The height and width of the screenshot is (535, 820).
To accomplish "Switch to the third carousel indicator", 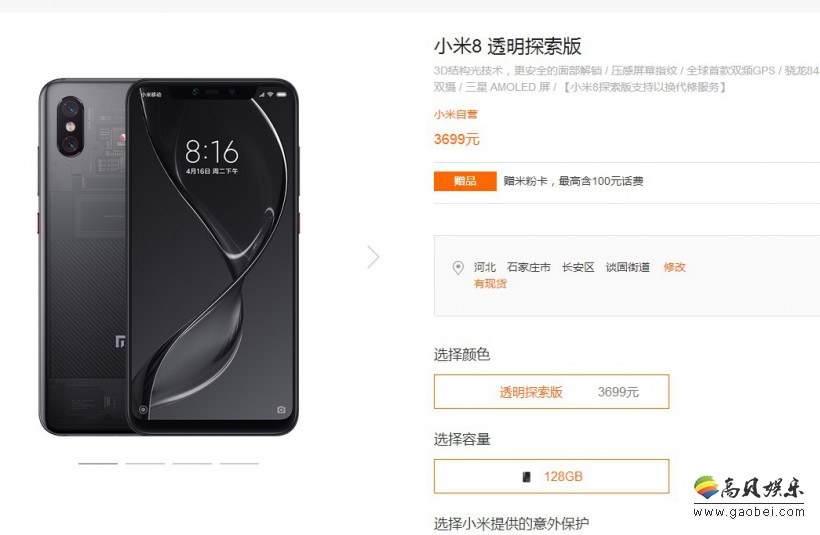I will [x=192, y=463].
